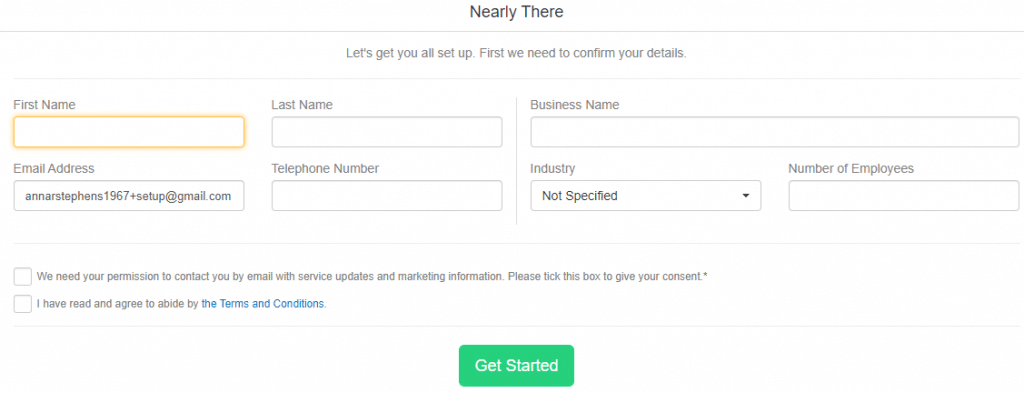Check the agree to Terms checkbox
Viewport: 1024px width, 393px height.
coord(23,304)
